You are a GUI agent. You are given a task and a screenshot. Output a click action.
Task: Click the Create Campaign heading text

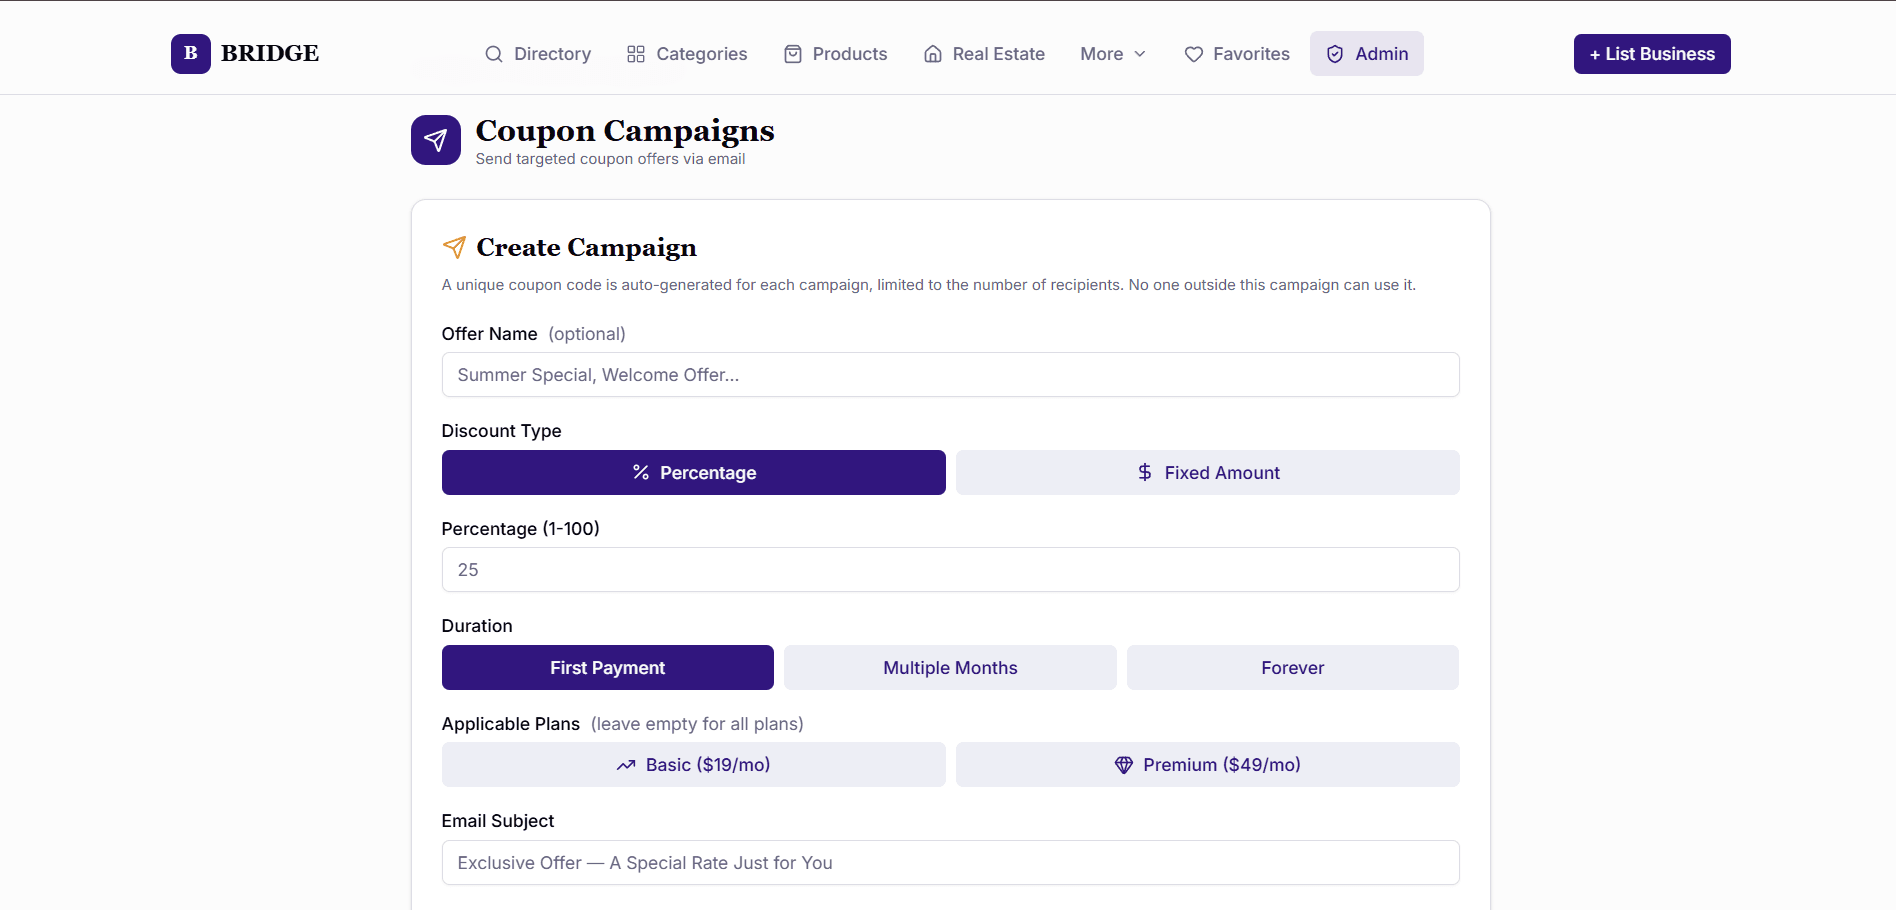[x=587, y=247]
